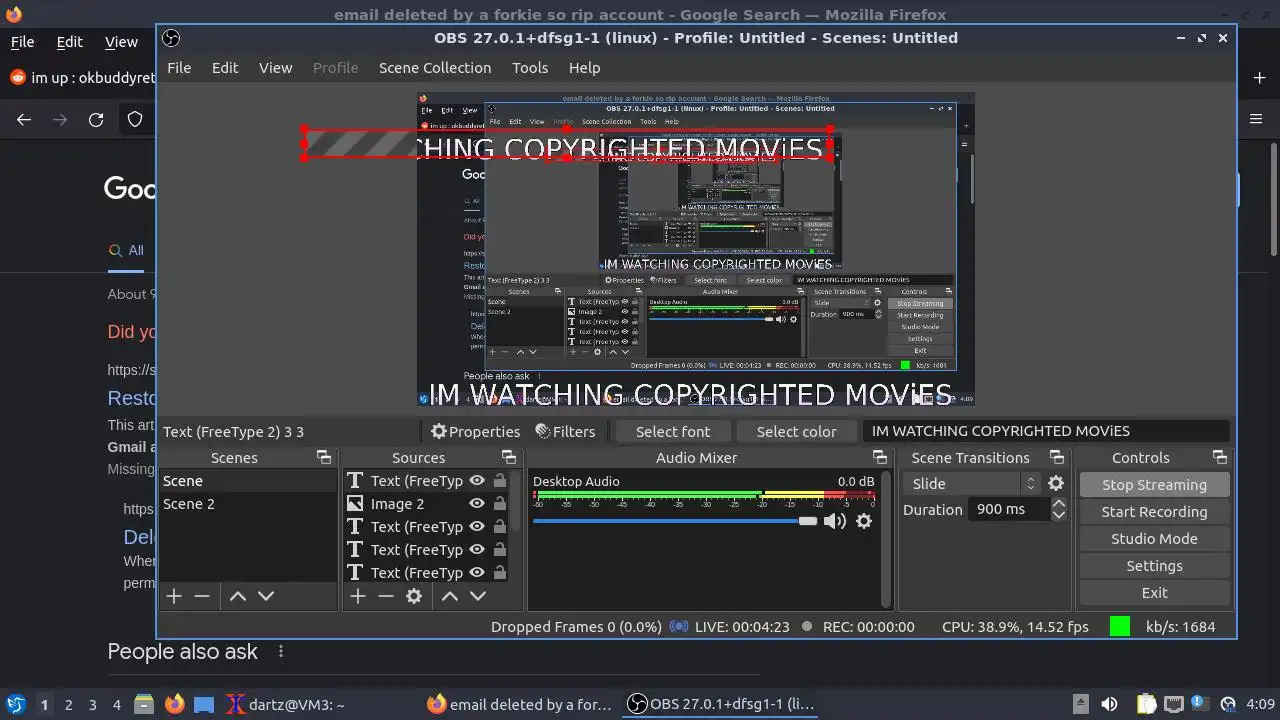Image resolution: width=1280 pixels, height=720 pixels.
Task: Move scene up in Scenes panel
Action: point(238,596)
